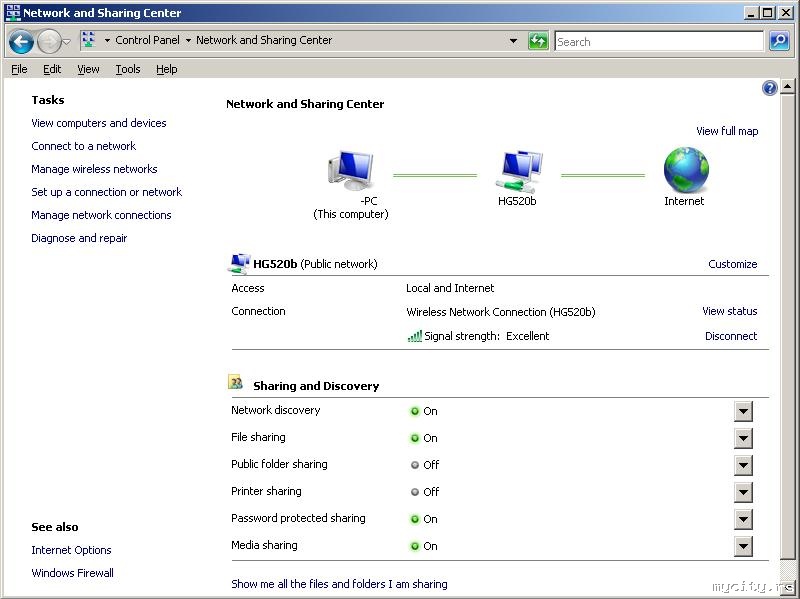
Task: Click Show me all files and folders sharing
Action: pyautogui.click(x=339, y=584)
